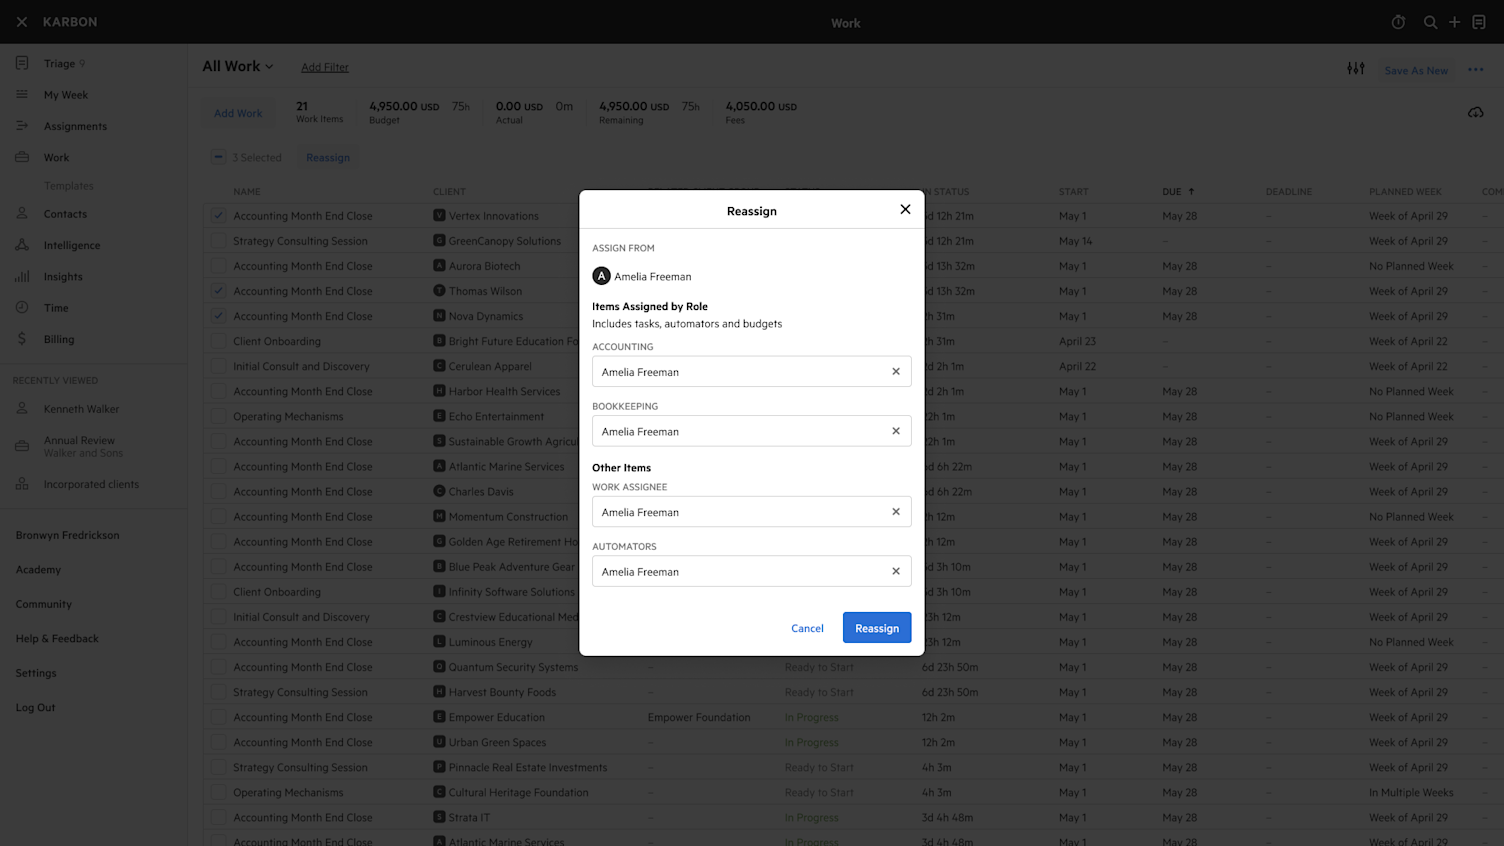This screenshot has height=846, width=1504.
Task: Click the Time clock icon
Action: click(22, 307)
